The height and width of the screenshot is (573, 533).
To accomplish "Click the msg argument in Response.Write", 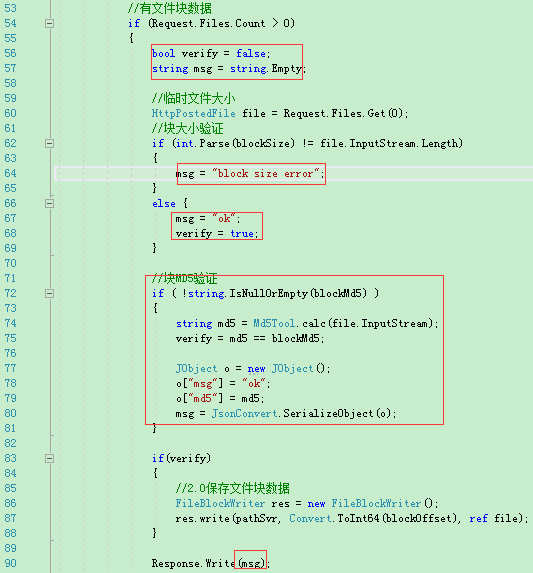I will 251,564.
